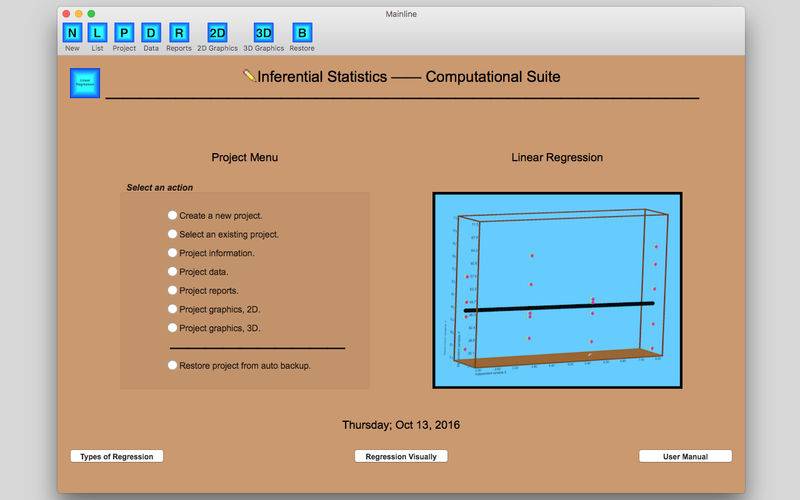
Task: Open the List toolbar icon
Action: (x=97, y=33)
